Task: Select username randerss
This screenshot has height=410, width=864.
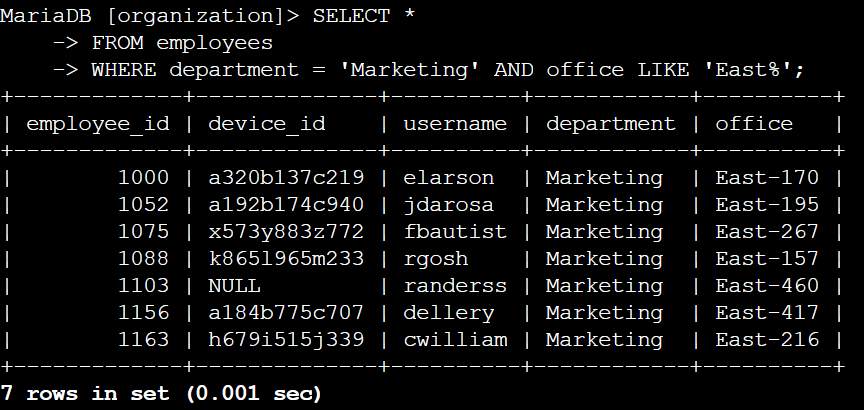Action: tap(455, 286)
